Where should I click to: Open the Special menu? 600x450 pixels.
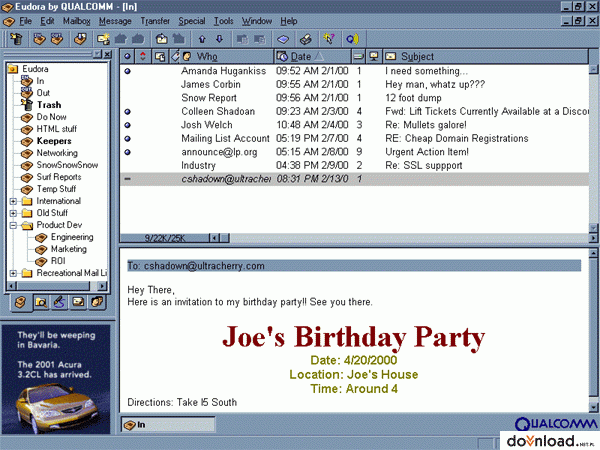(192, 21)
